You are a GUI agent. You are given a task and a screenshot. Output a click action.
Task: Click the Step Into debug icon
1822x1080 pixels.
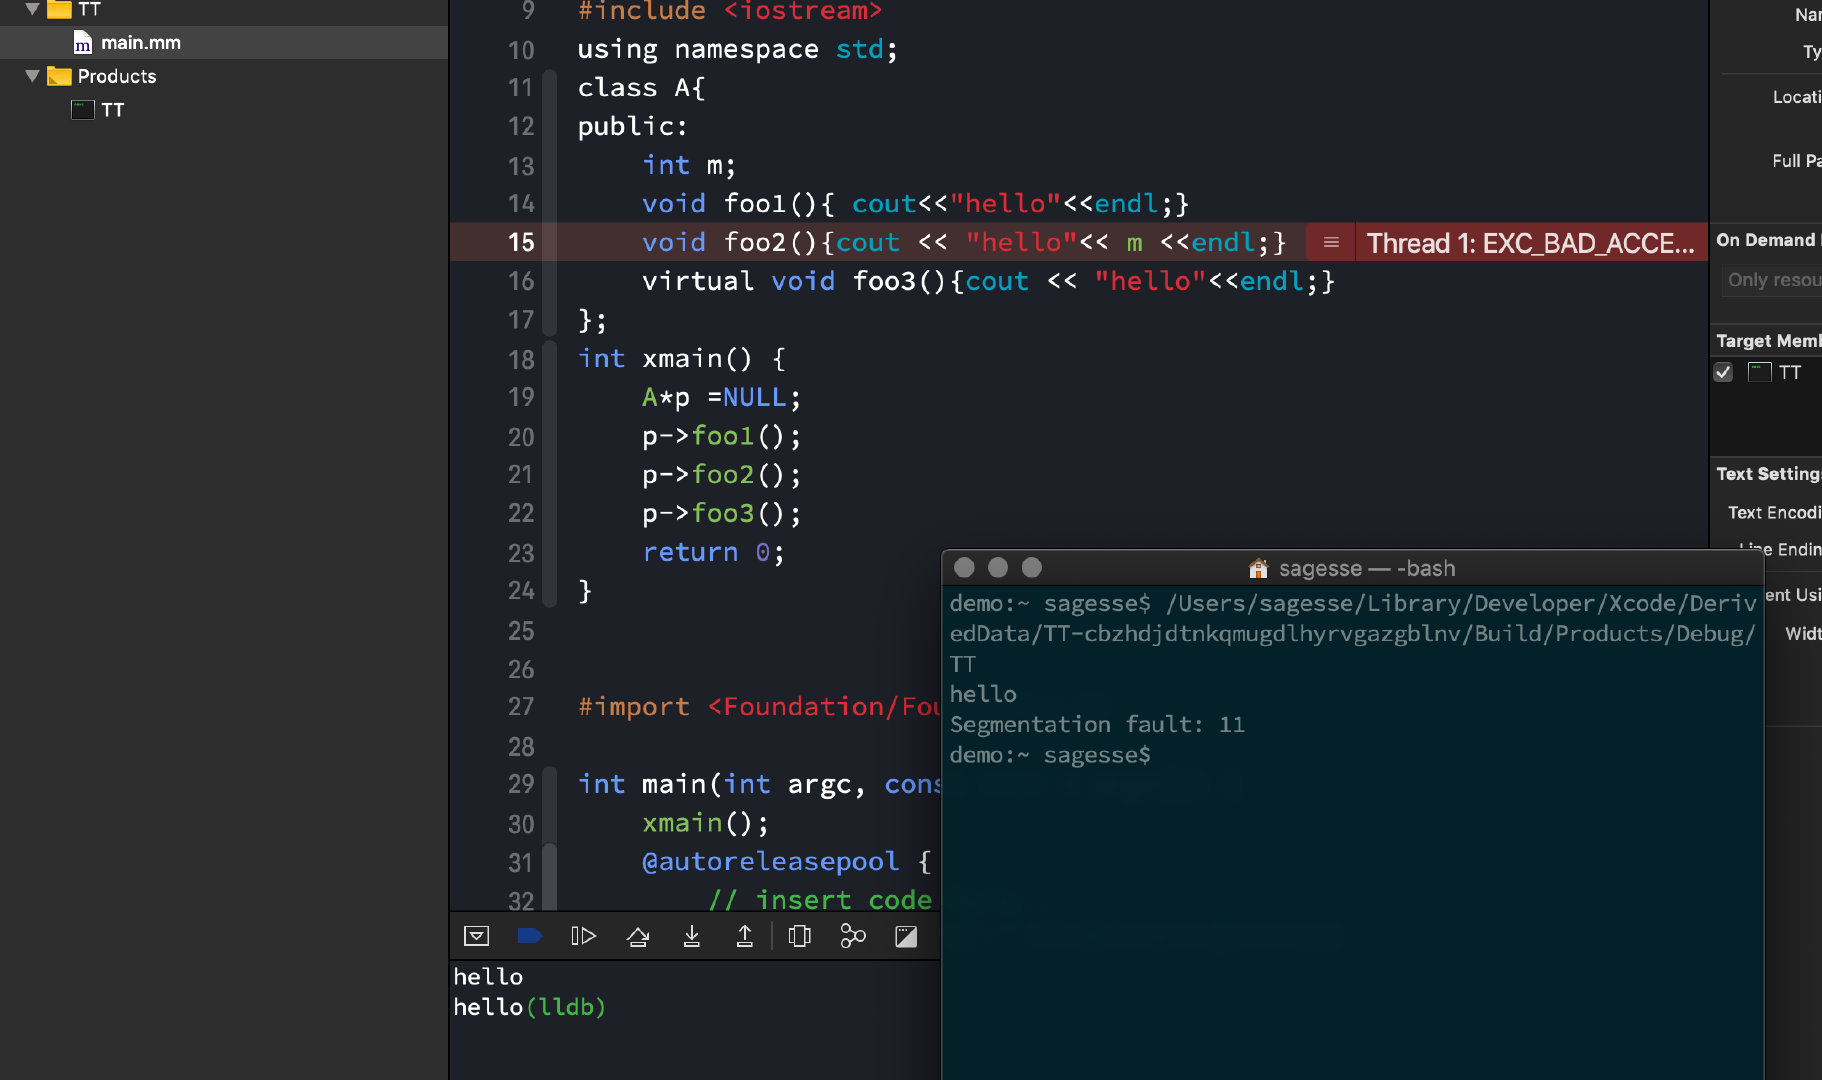click(x=691, y=936)
